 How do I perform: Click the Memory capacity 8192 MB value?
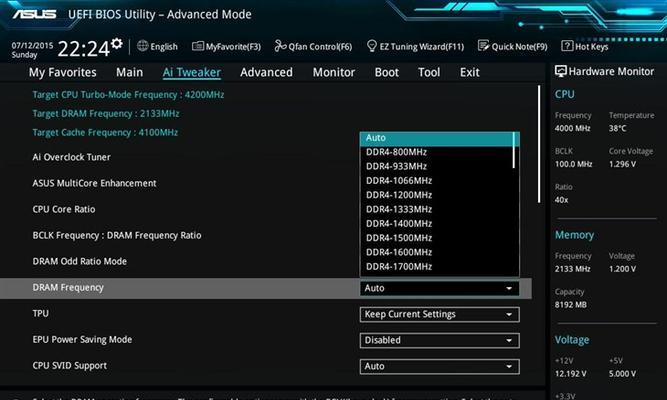(570, 305)
